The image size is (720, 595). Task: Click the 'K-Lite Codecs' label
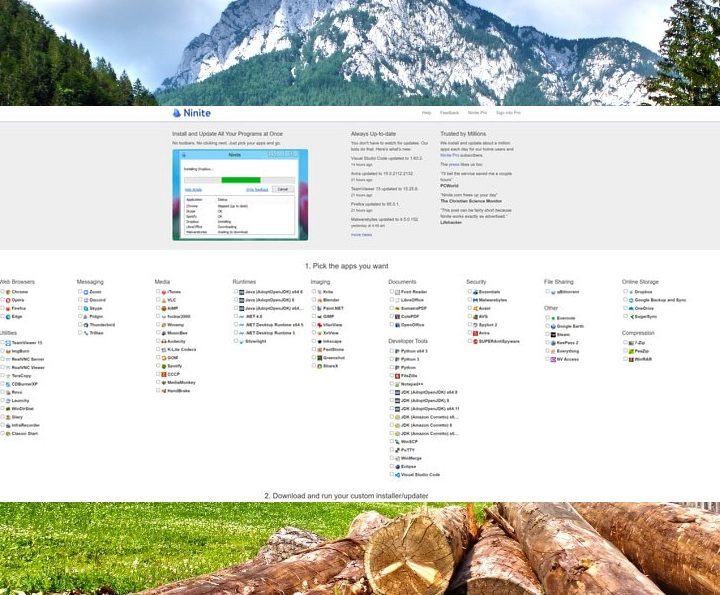181,350
